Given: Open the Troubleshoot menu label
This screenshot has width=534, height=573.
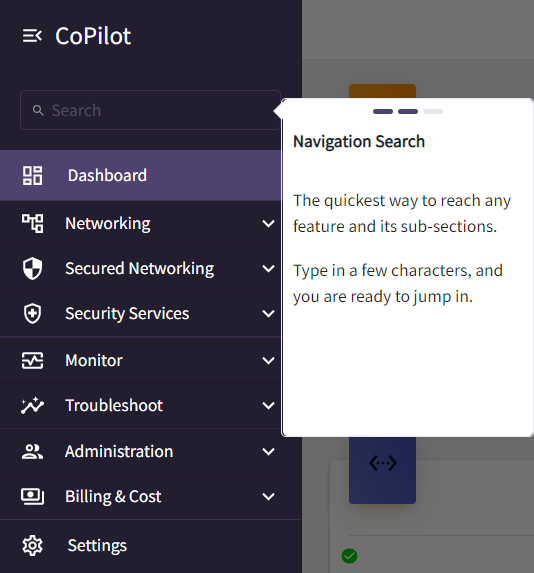Looking at the screenshot, I should pos(114,405).
